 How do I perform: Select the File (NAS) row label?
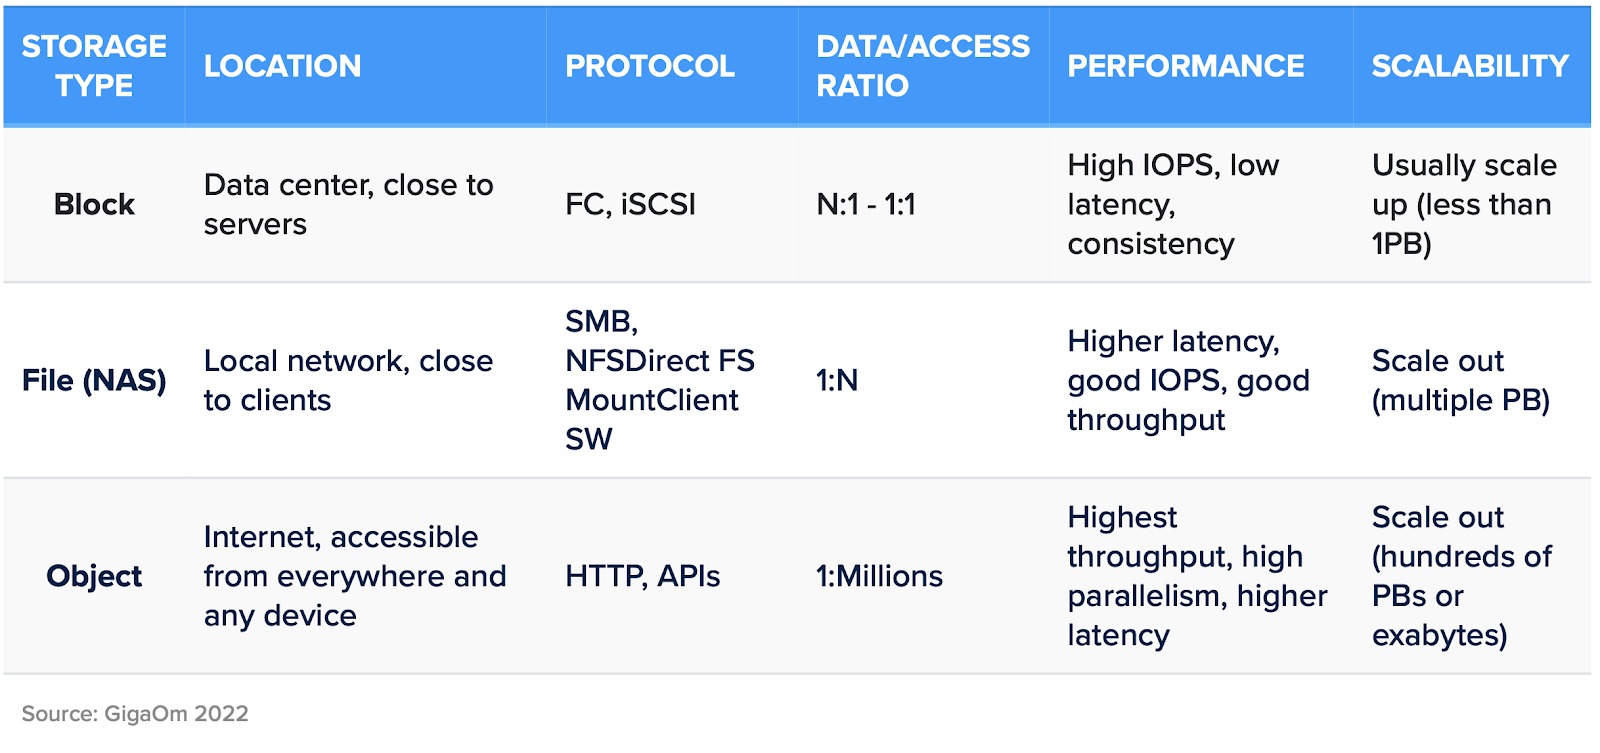tap(94, 380)
